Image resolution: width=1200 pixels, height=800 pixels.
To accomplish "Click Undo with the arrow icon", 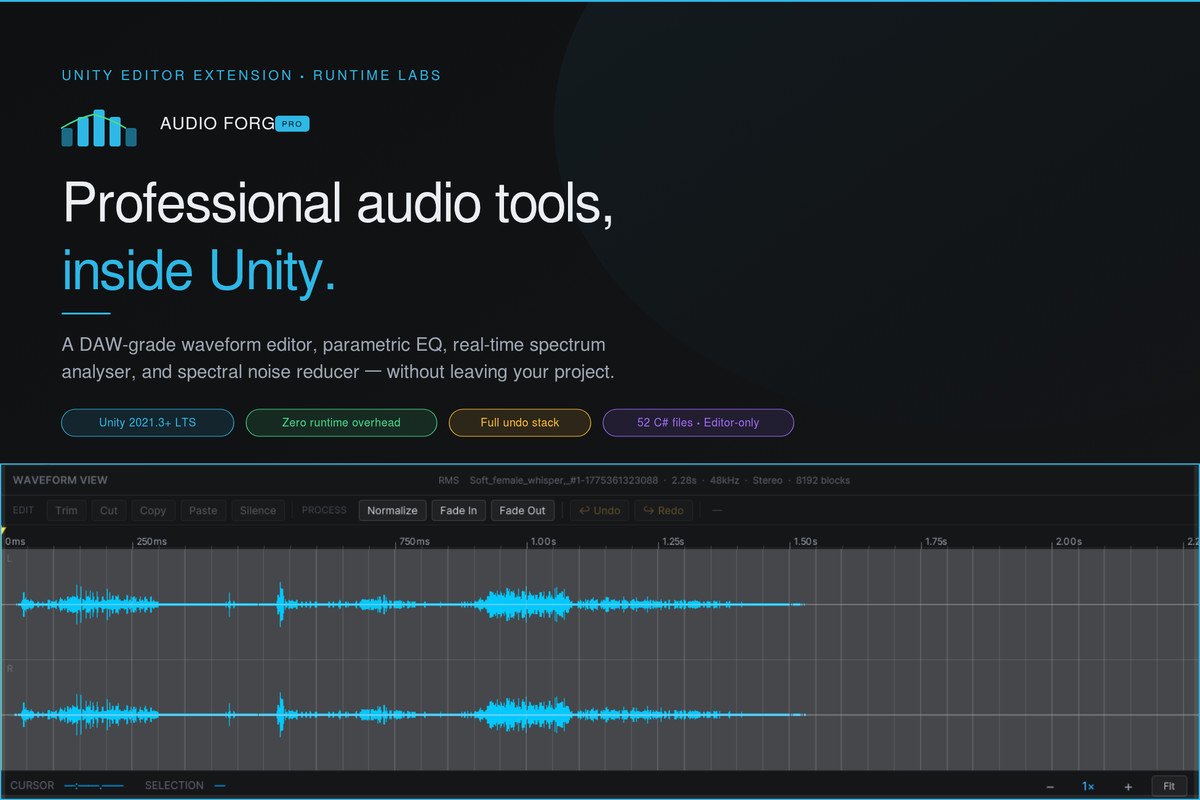I will (x=599, y=510).
